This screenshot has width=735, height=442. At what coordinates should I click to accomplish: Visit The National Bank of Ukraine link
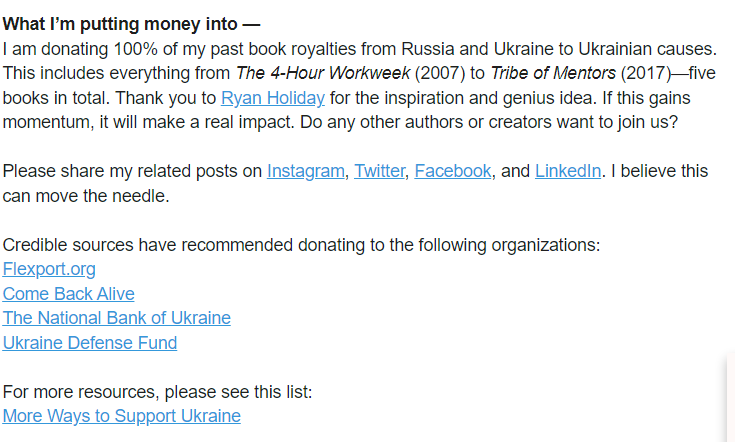[x=117, y=318]
